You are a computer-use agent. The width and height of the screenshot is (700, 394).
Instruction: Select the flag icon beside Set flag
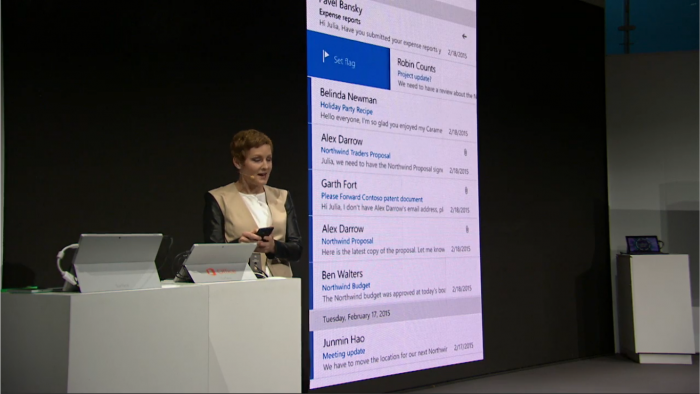[325, 56]
